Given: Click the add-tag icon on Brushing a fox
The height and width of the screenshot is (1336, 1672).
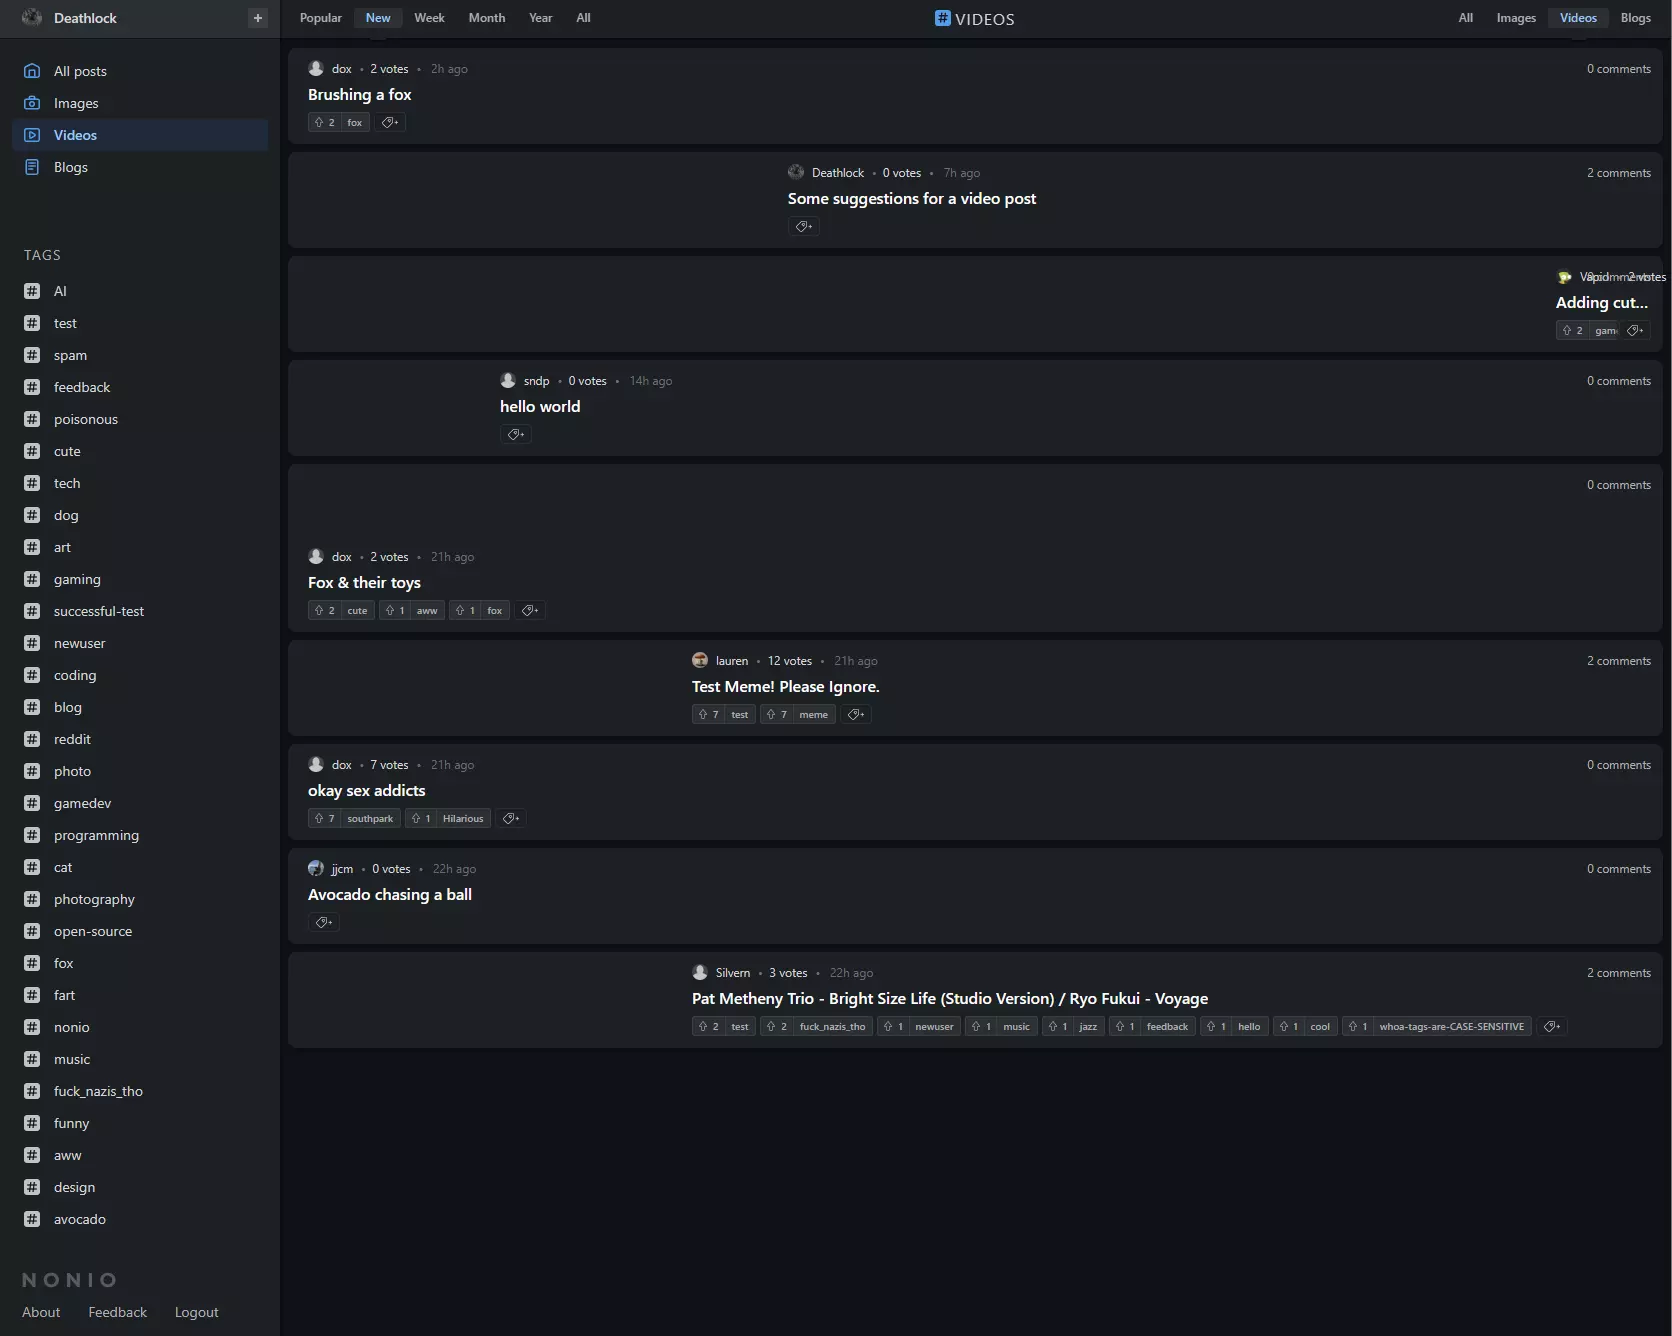Looking at the screenshot, I should pos(390,122).
